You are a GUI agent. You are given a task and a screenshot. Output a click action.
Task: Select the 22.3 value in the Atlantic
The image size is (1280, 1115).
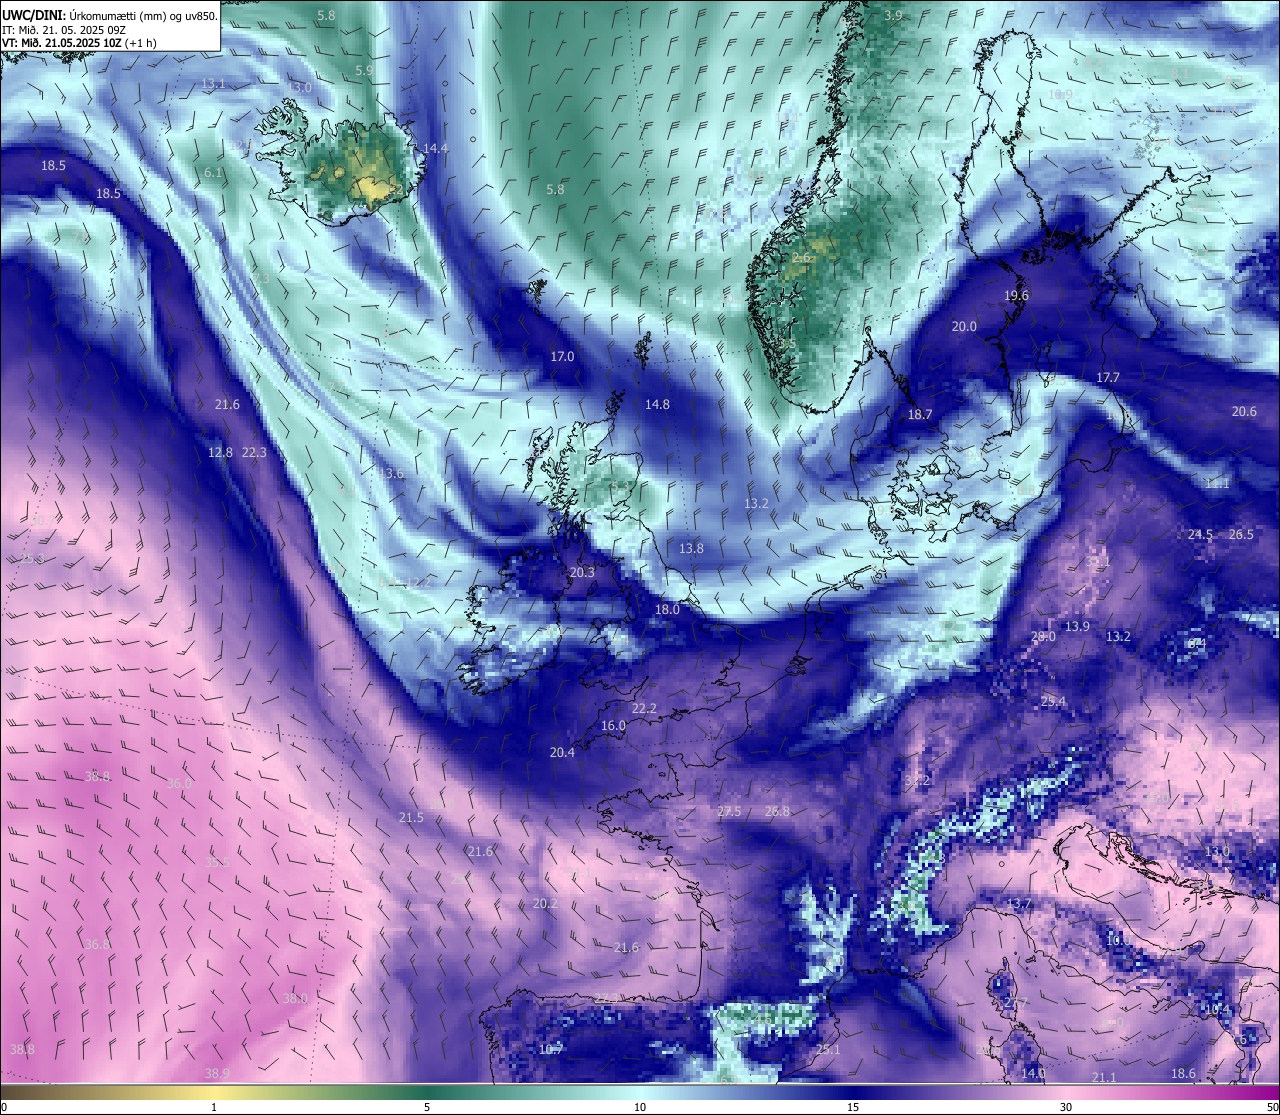(x=255, y=452)
